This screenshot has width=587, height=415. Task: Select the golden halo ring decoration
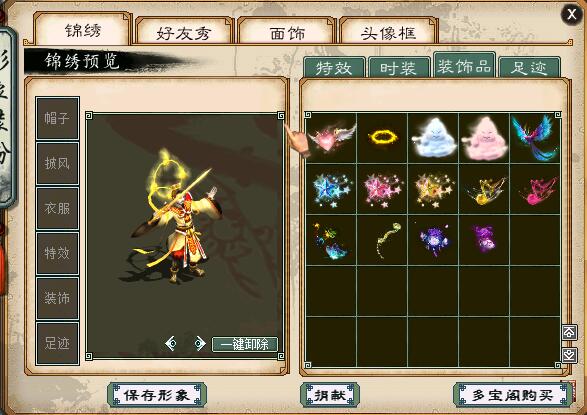coord(382,138)
